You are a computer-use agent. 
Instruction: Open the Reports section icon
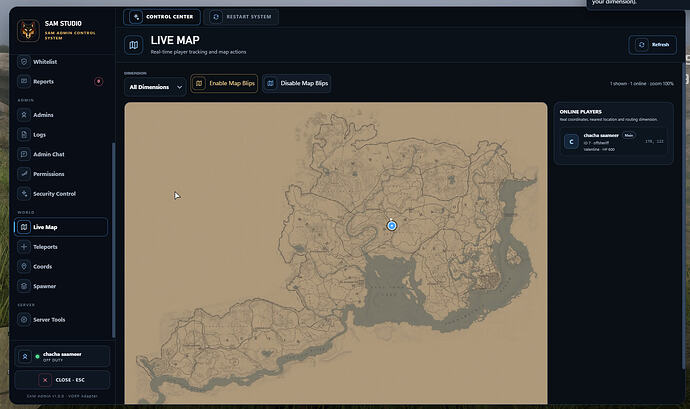[24, 81]
